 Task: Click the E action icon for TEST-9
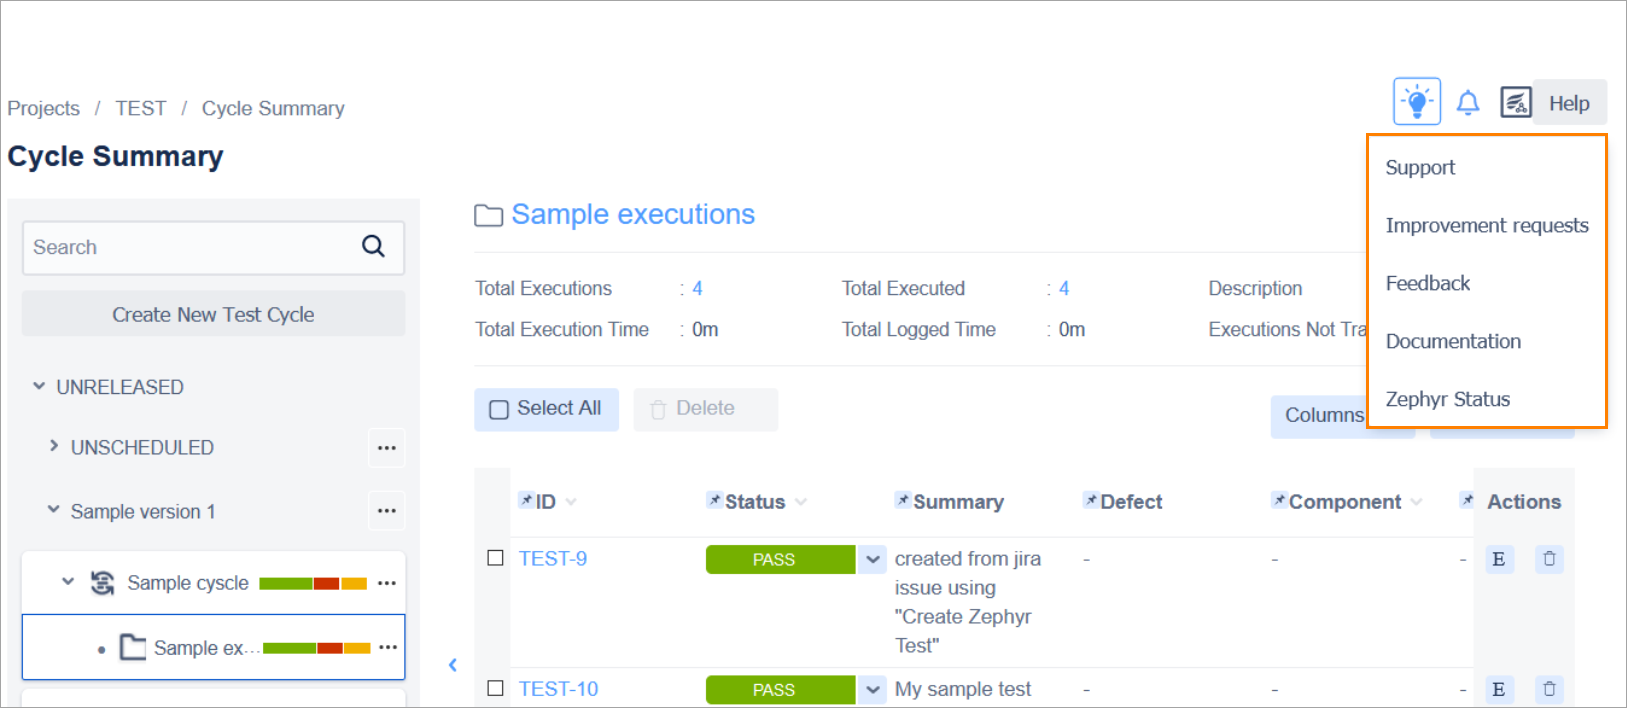(x=1498, y=559)
